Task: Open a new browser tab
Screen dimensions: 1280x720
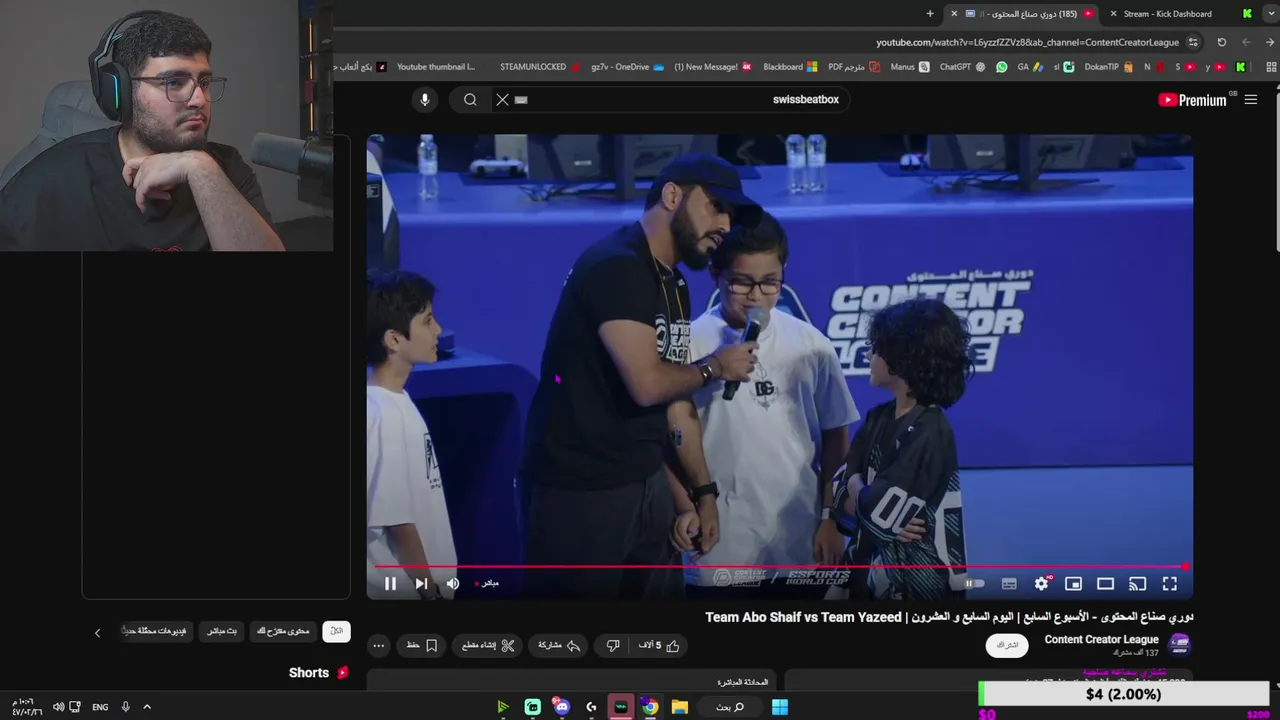Action: (930, 14)
